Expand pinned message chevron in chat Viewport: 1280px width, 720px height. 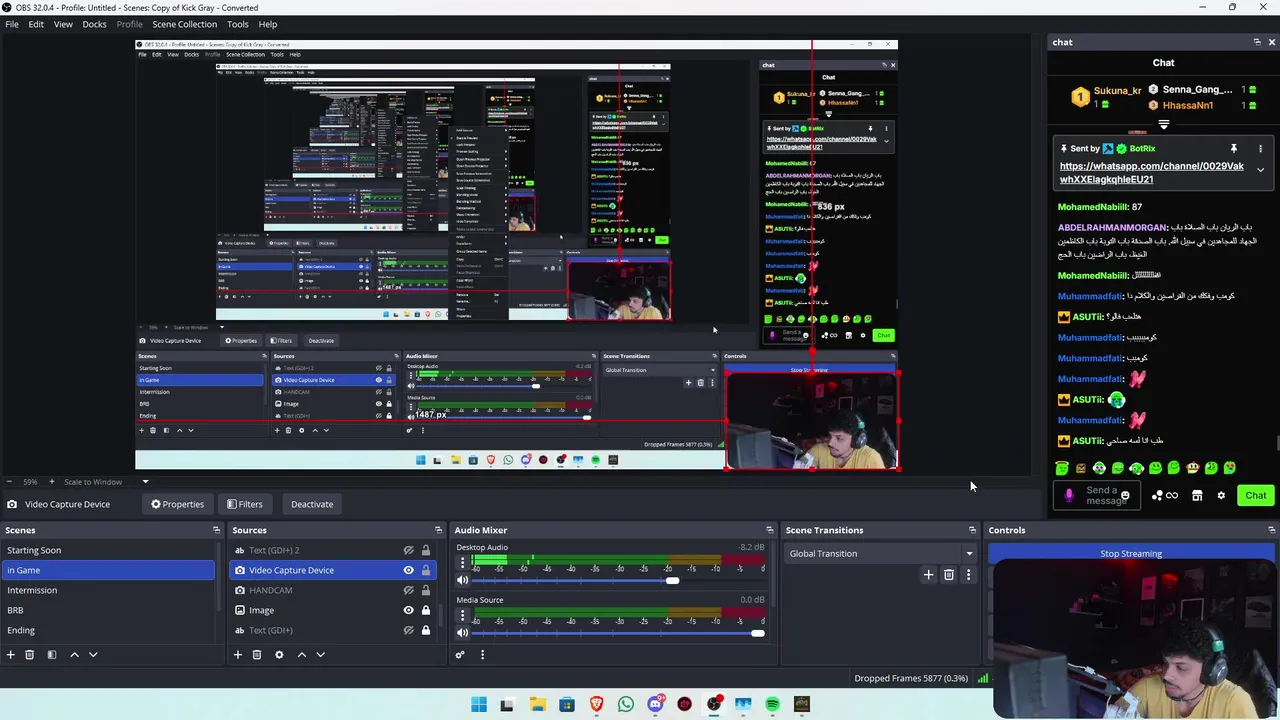click(x=1260, y=170)
